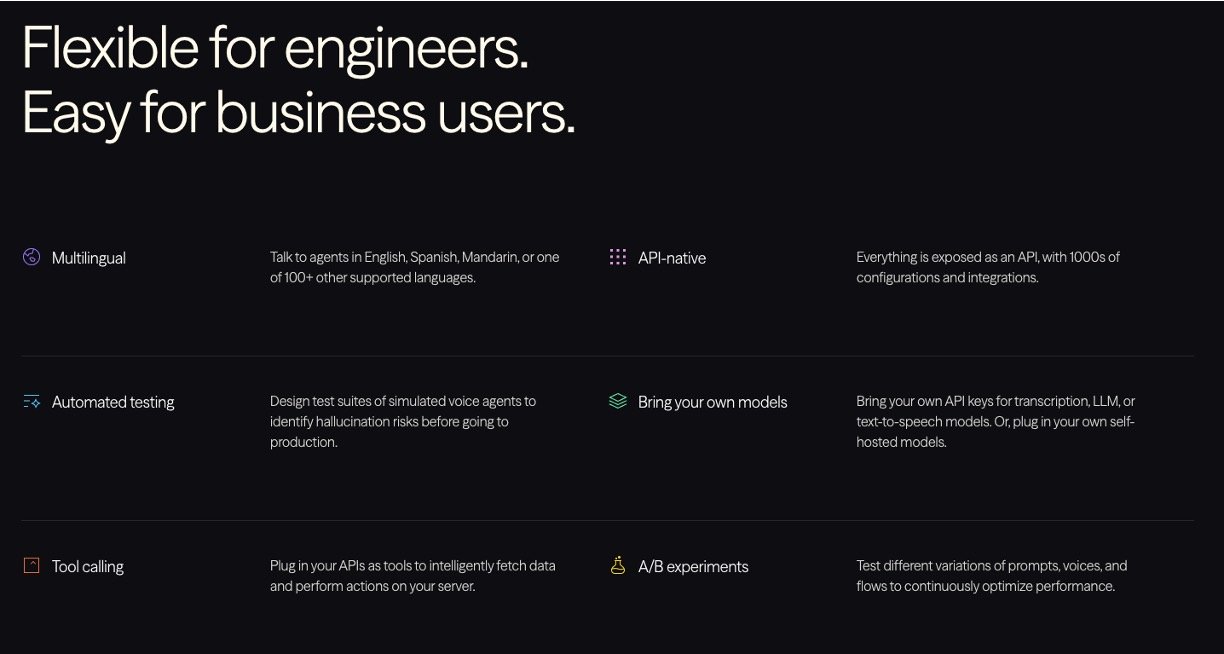Click the self-hosted models description text
The height and width of the screenshot is (654, 1224).
[x=995, y=421]
